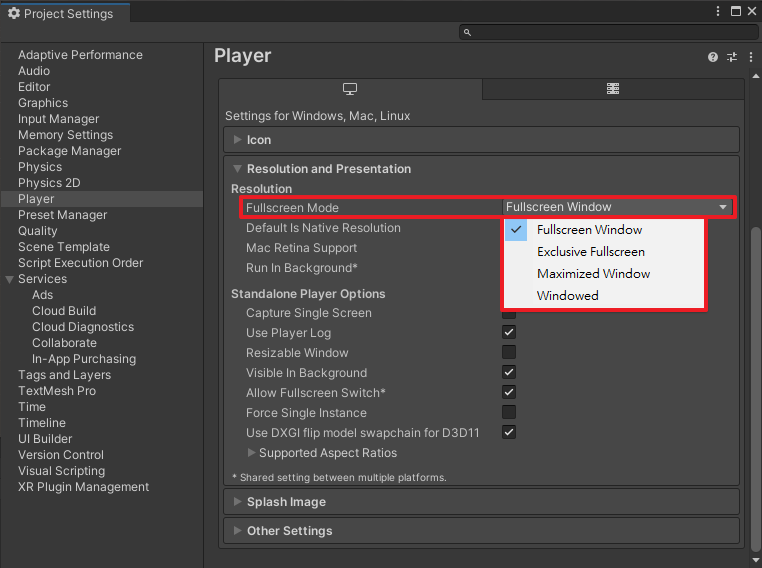The width and height of the screenshot is (762, 568).
Task: Open Audio settings
Action: click(34, 71)
